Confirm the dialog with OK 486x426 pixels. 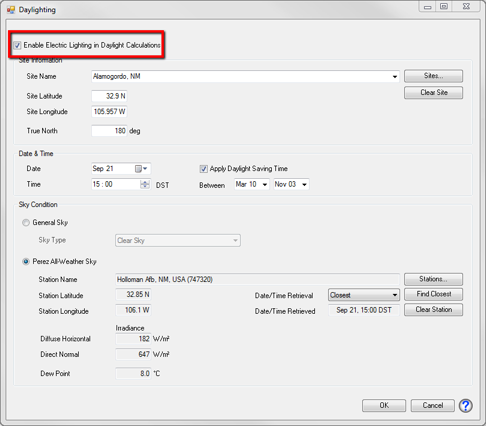tap(384, 405)
